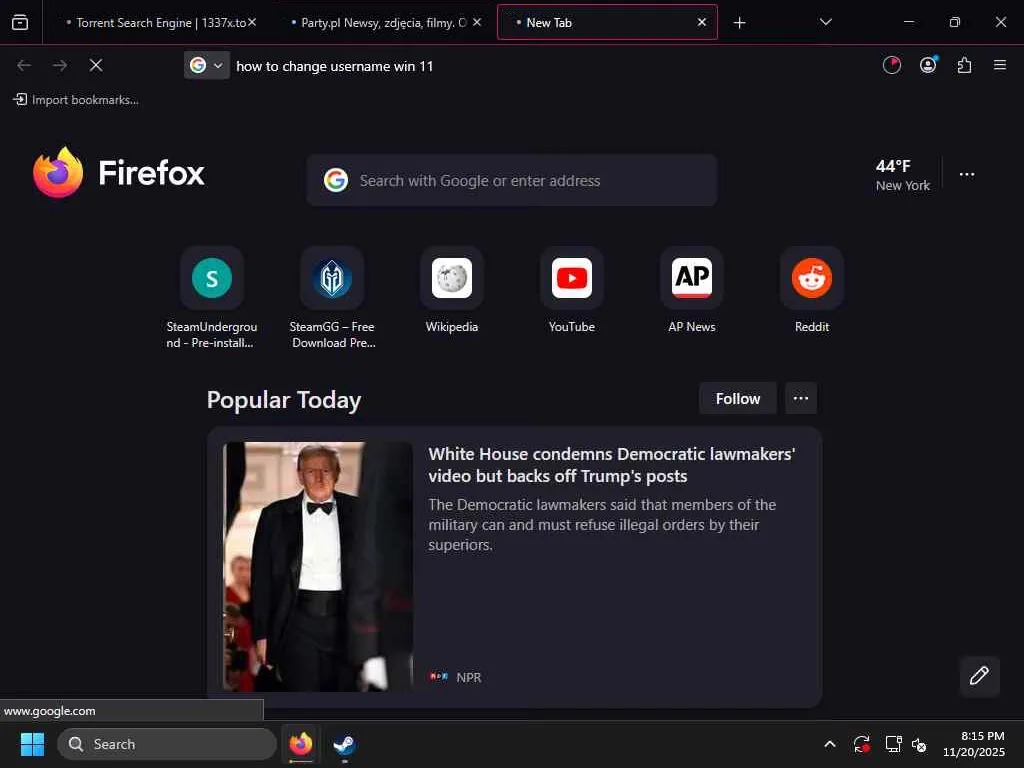
Task: Click the sync update tray icon
Action: click(861, 744)
